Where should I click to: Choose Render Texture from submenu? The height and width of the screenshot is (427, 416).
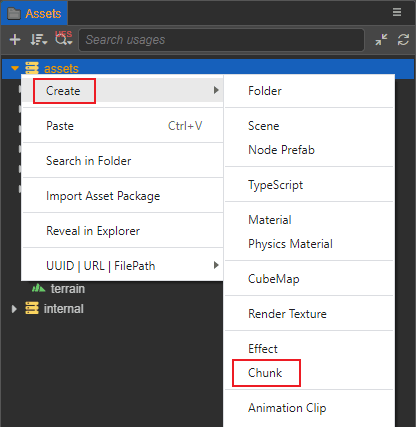287,314
